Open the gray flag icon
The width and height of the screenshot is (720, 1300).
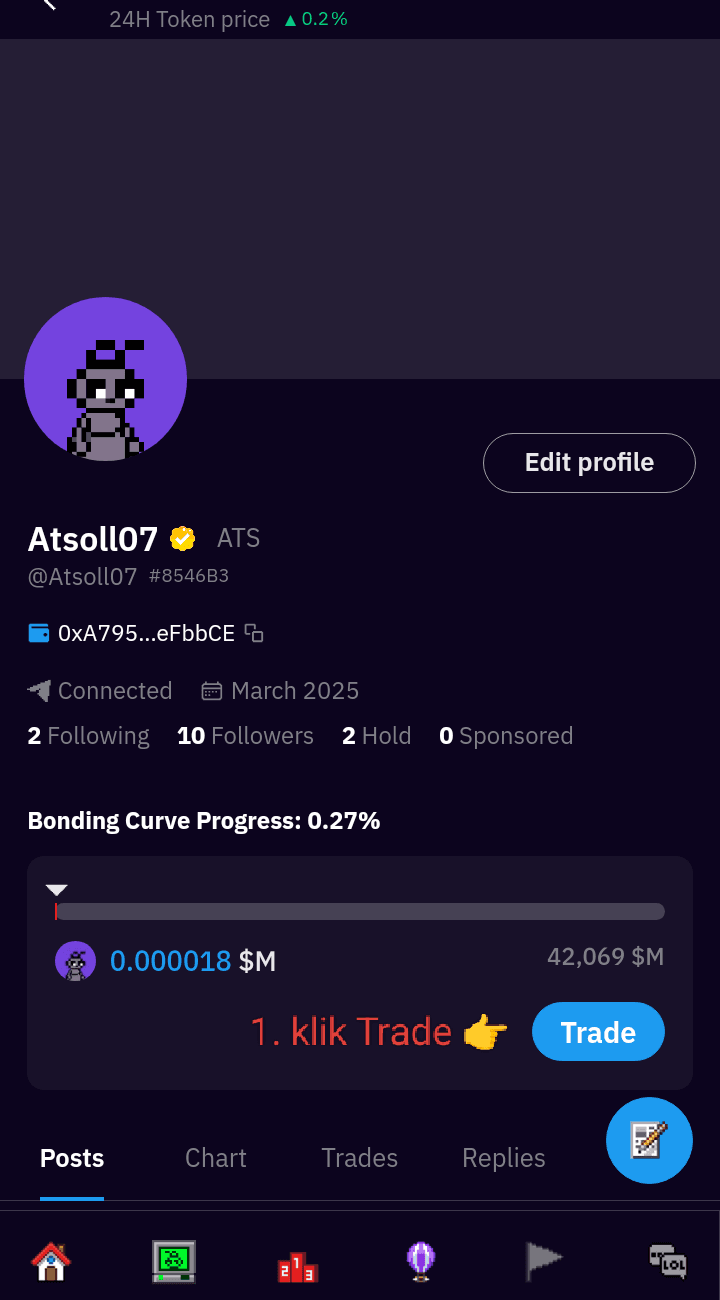tap(544, 1261)
